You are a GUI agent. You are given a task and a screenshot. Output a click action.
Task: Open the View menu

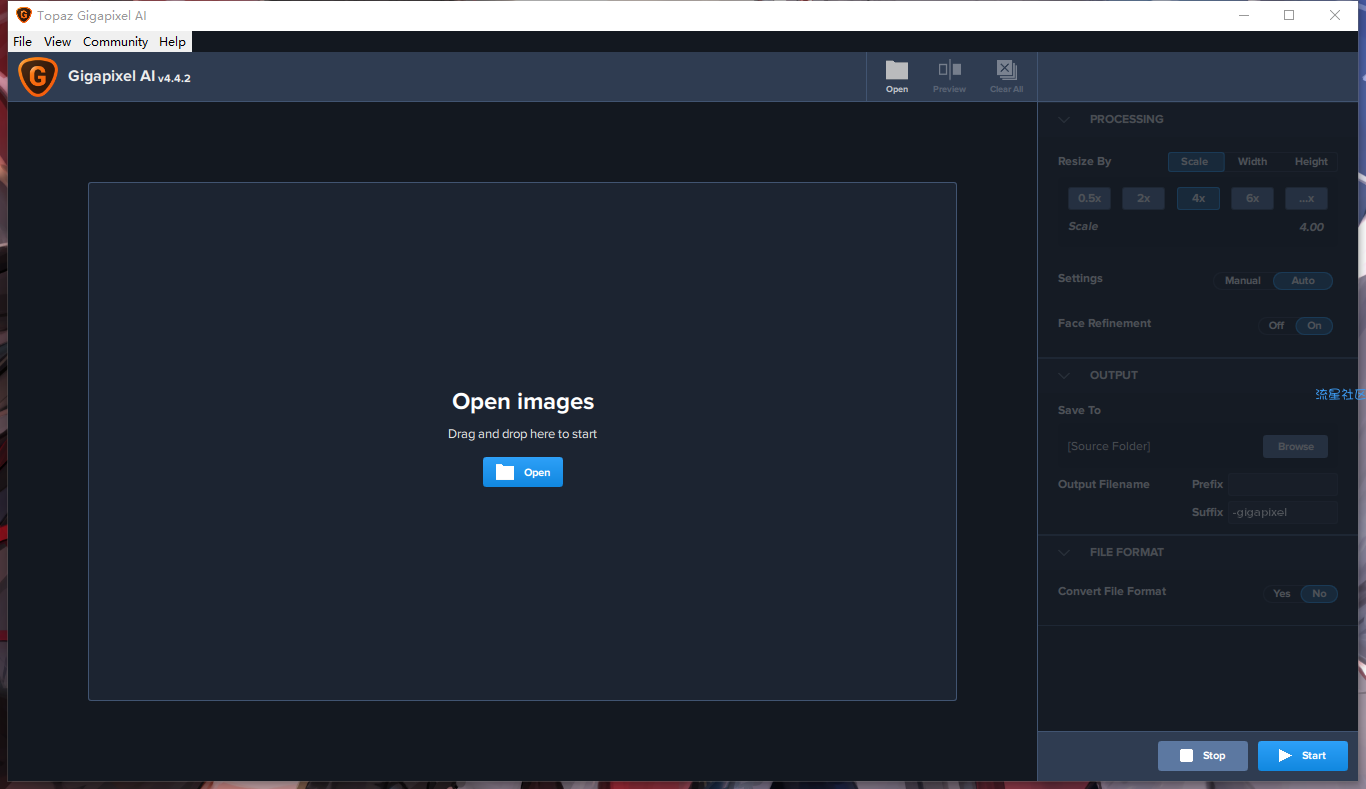pos(58,42)
